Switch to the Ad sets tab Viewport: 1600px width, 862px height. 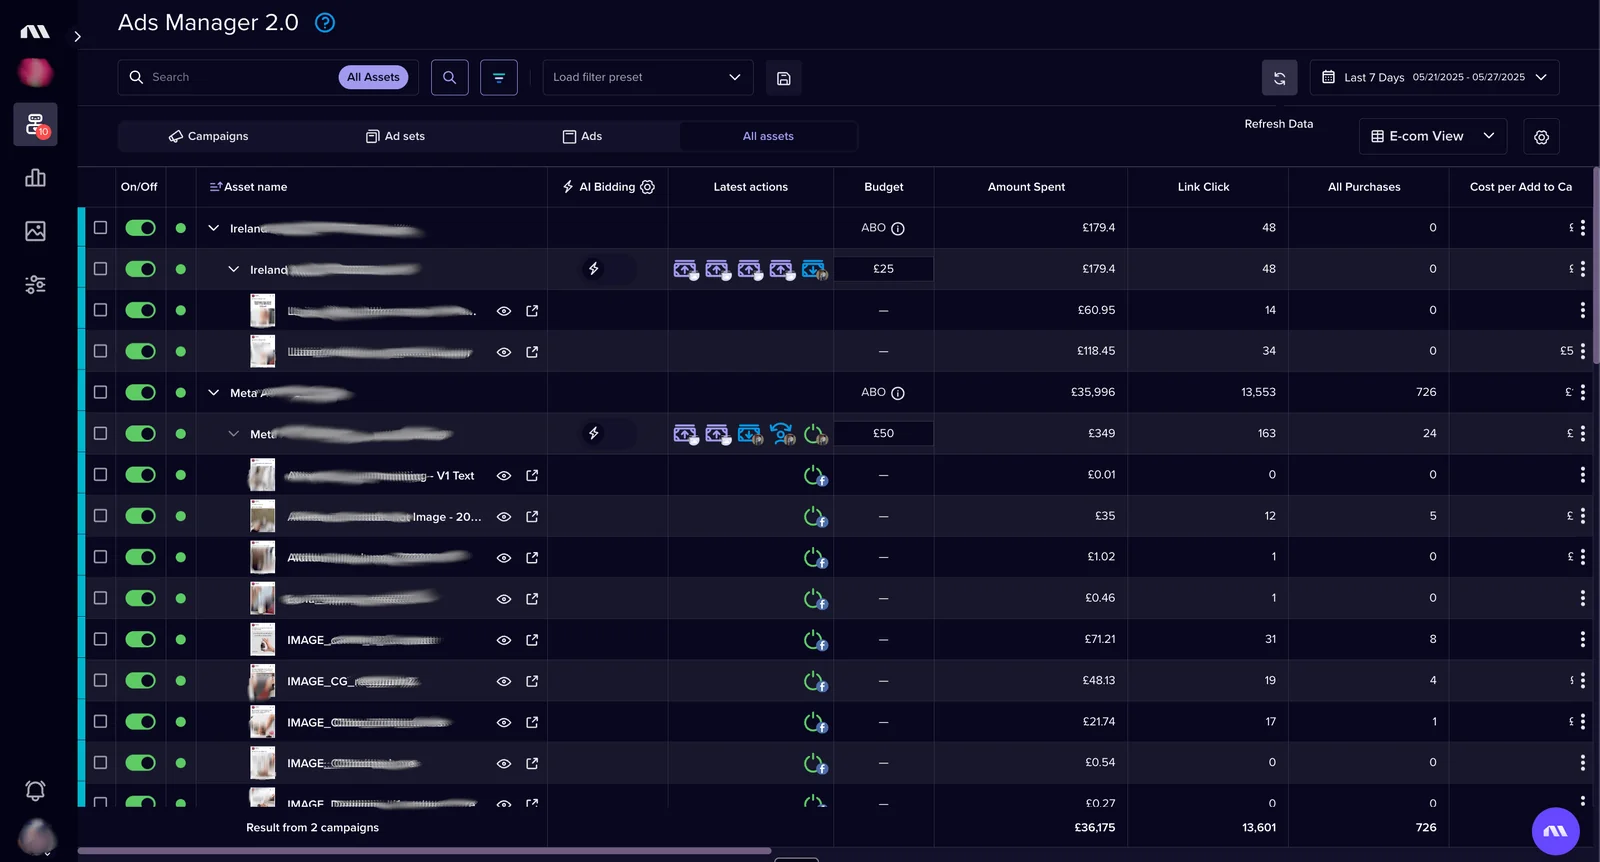point(395,136)
